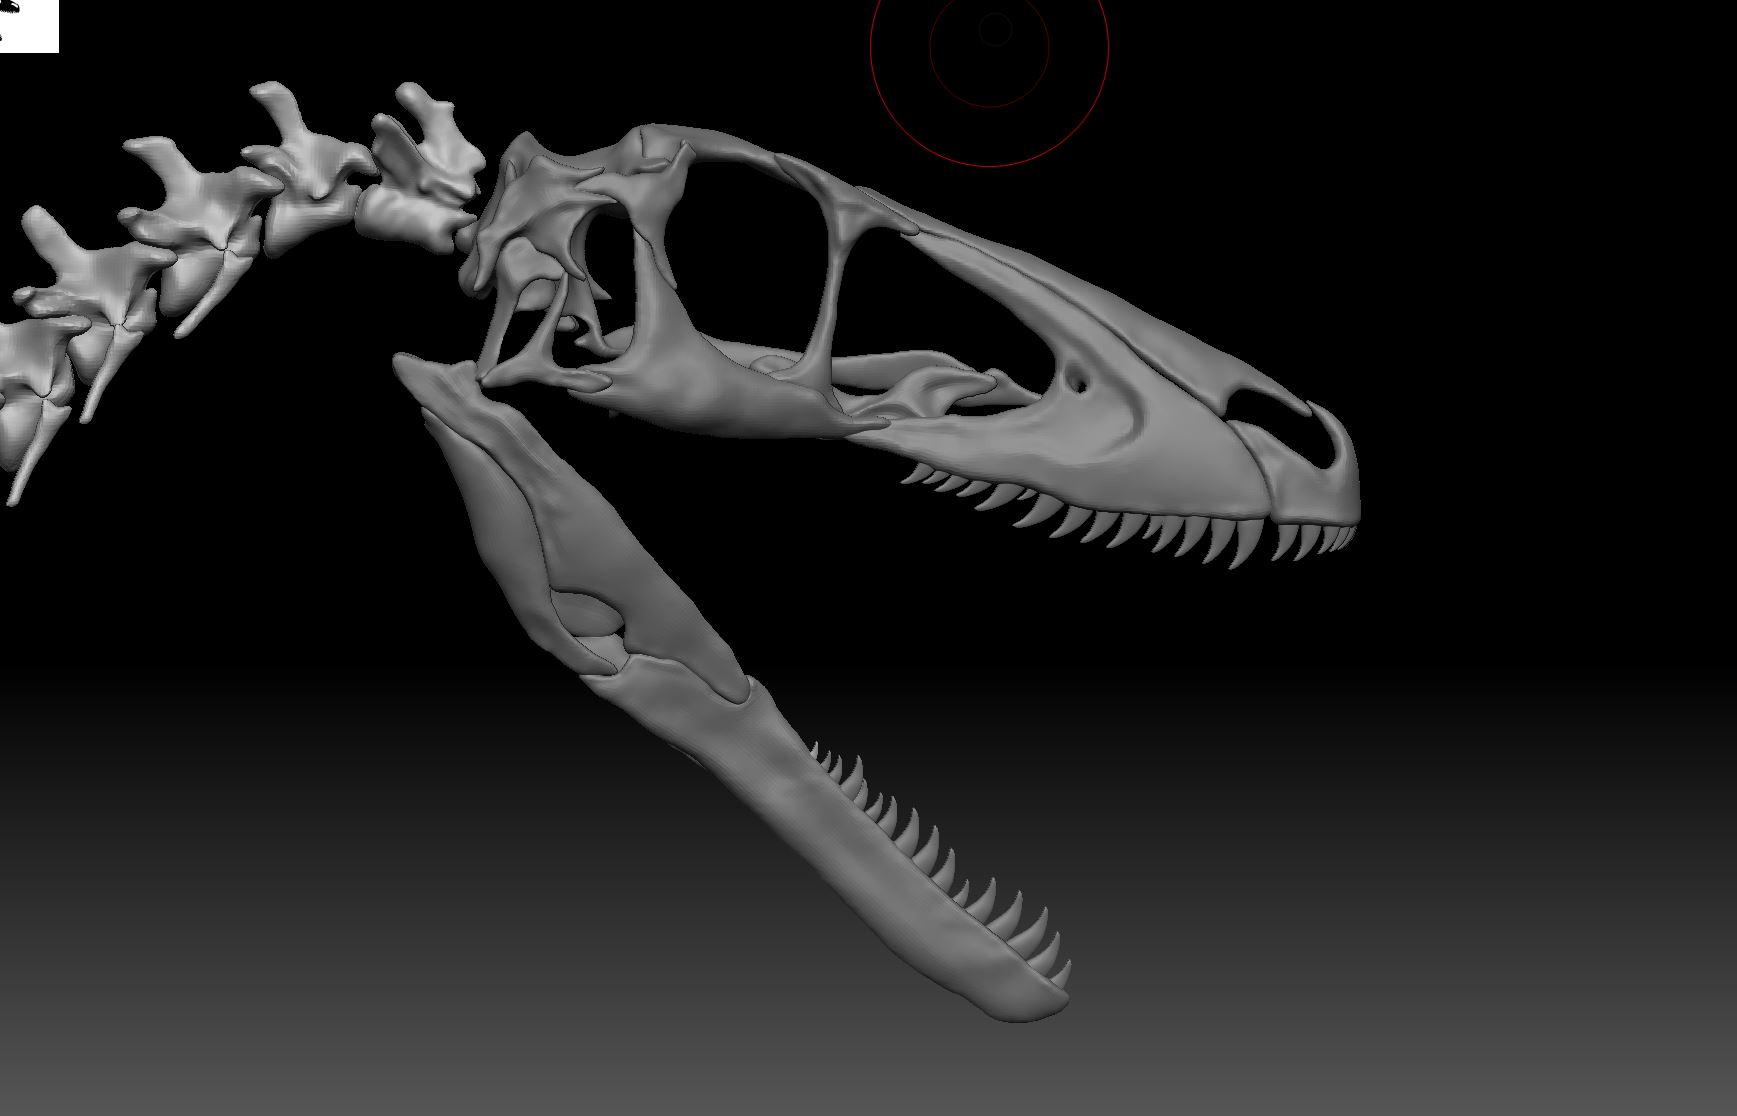Click the small dot below the thumbnail preview
The height and width of the screenshot is (1116, 1737).
point(2,37)
